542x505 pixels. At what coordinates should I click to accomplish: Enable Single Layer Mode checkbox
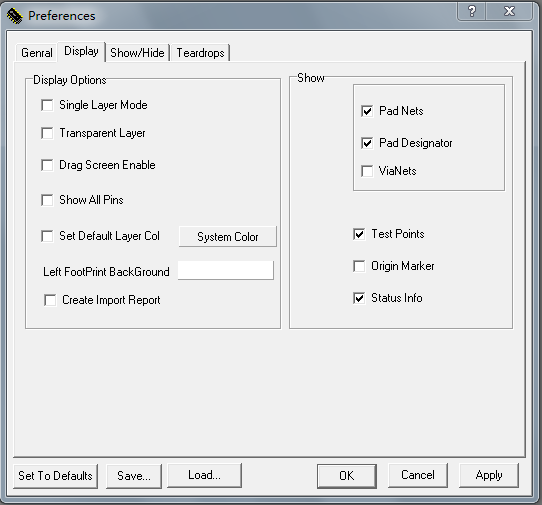pyautogui.click(x=47, y=105)
